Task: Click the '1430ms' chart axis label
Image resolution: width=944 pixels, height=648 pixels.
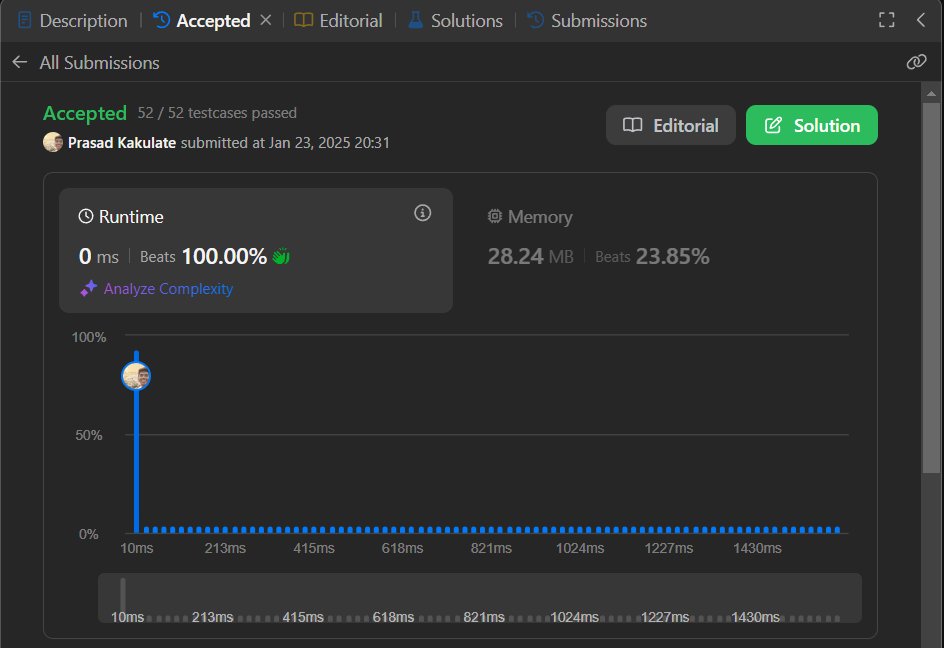Action: coord(757,548)
